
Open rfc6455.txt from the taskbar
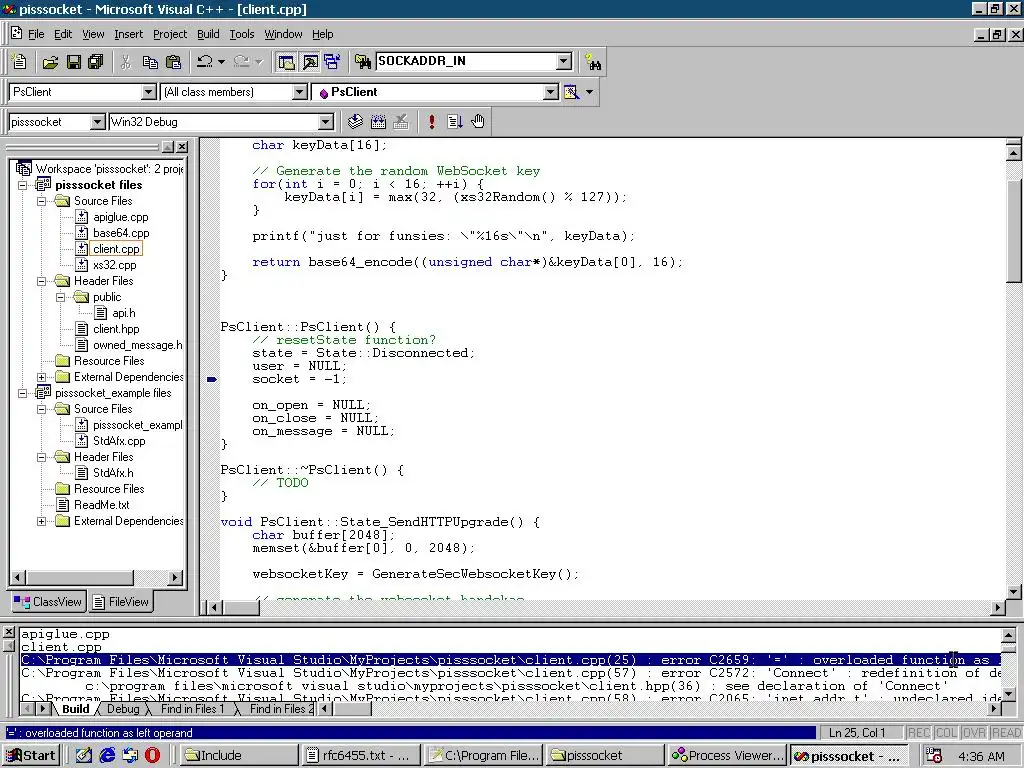(360, 756)
